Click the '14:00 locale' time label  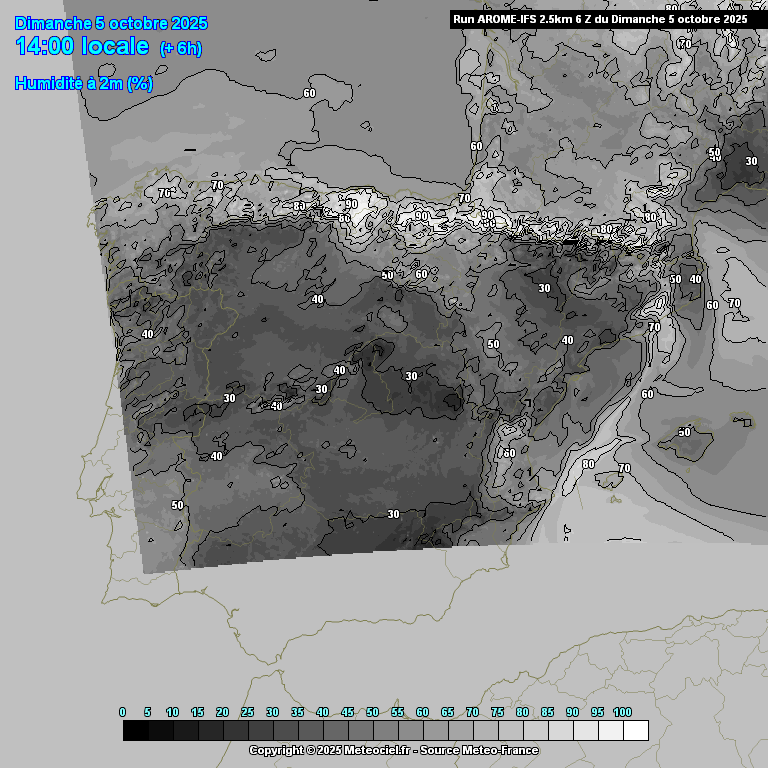click(82, 47)
